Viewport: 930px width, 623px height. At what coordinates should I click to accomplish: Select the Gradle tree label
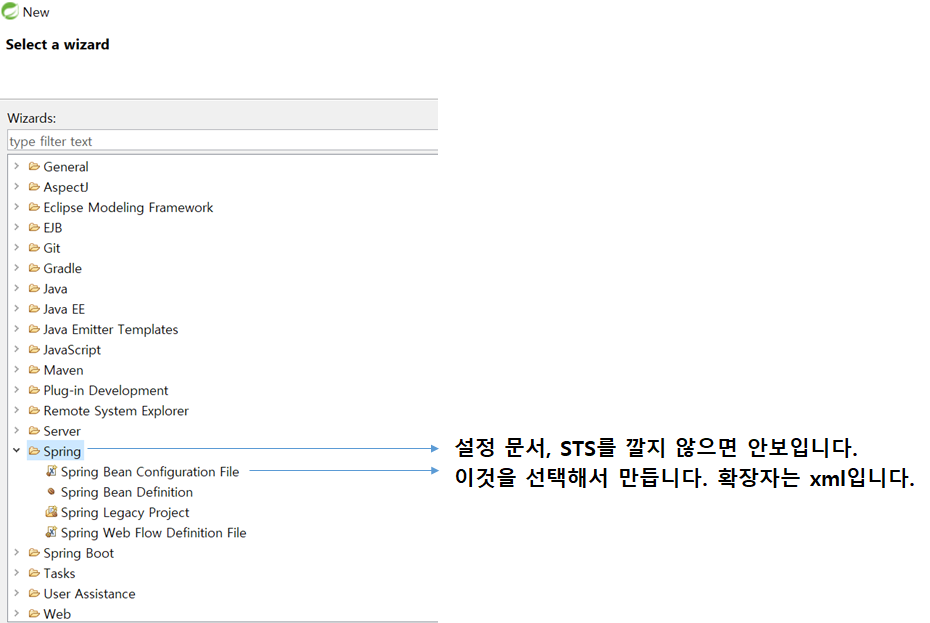(x=62, y=269)
